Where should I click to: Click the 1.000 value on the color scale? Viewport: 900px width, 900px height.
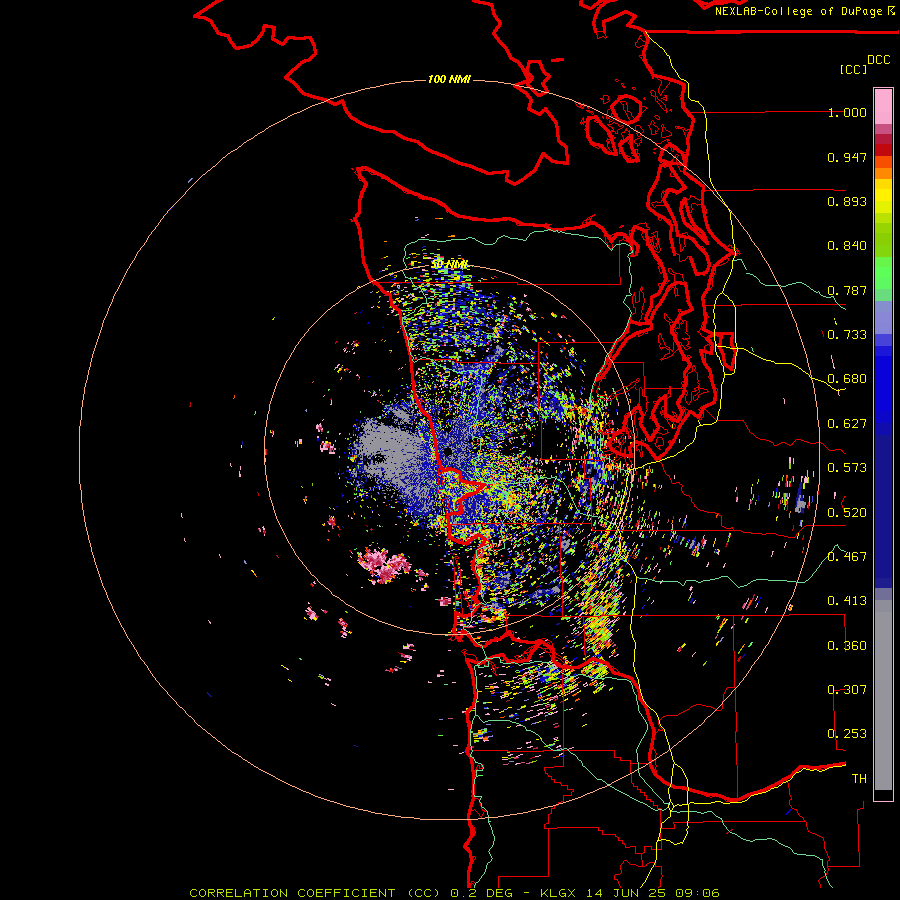pos(847,112)
